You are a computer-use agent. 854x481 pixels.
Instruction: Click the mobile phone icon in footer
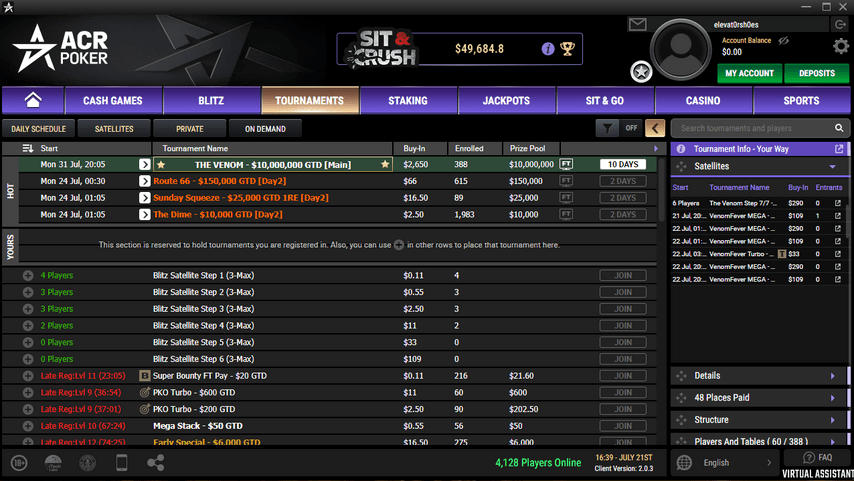point(121,463)
